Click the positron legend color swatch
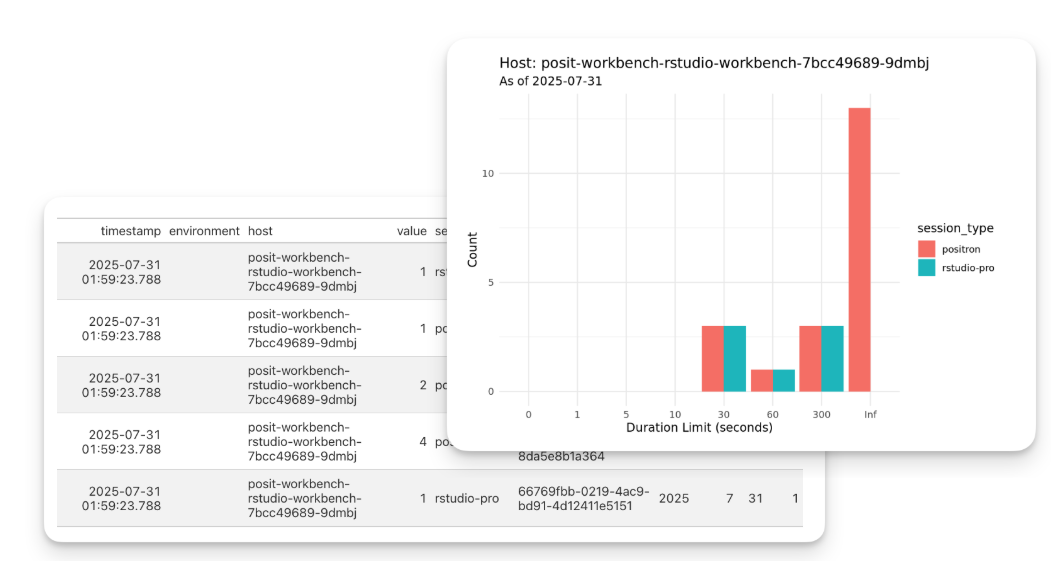 pos(926,249)
